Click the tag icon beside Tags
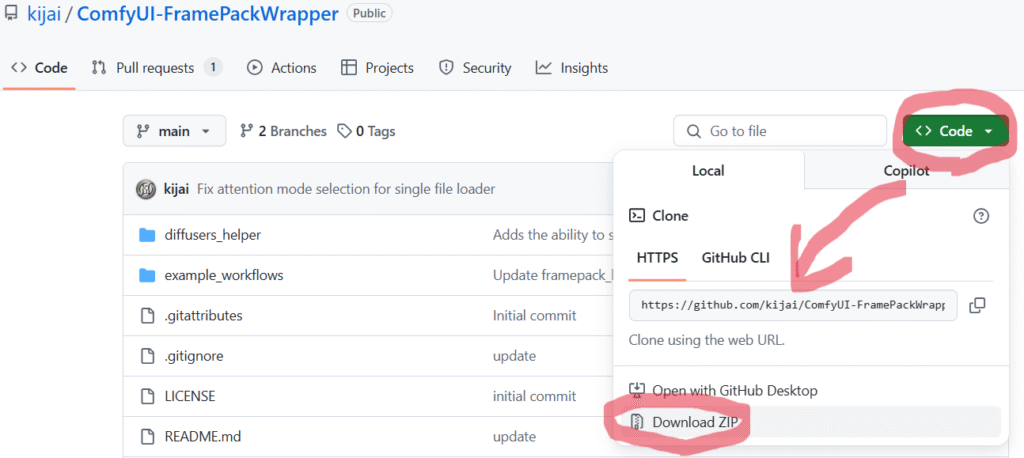 344,131
